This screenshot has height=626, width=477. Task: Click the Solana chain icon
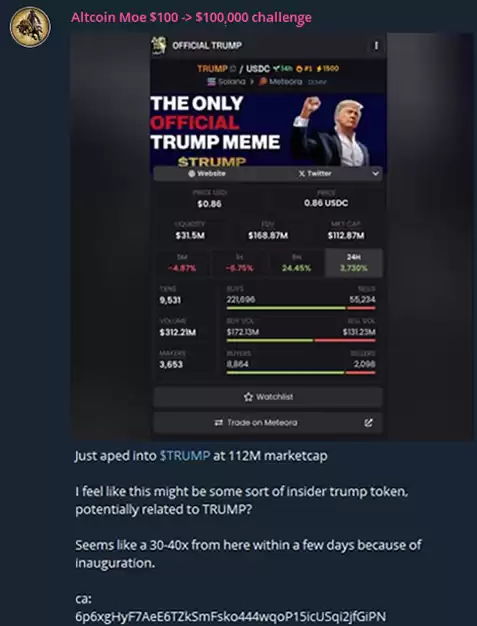pos(211,81)
